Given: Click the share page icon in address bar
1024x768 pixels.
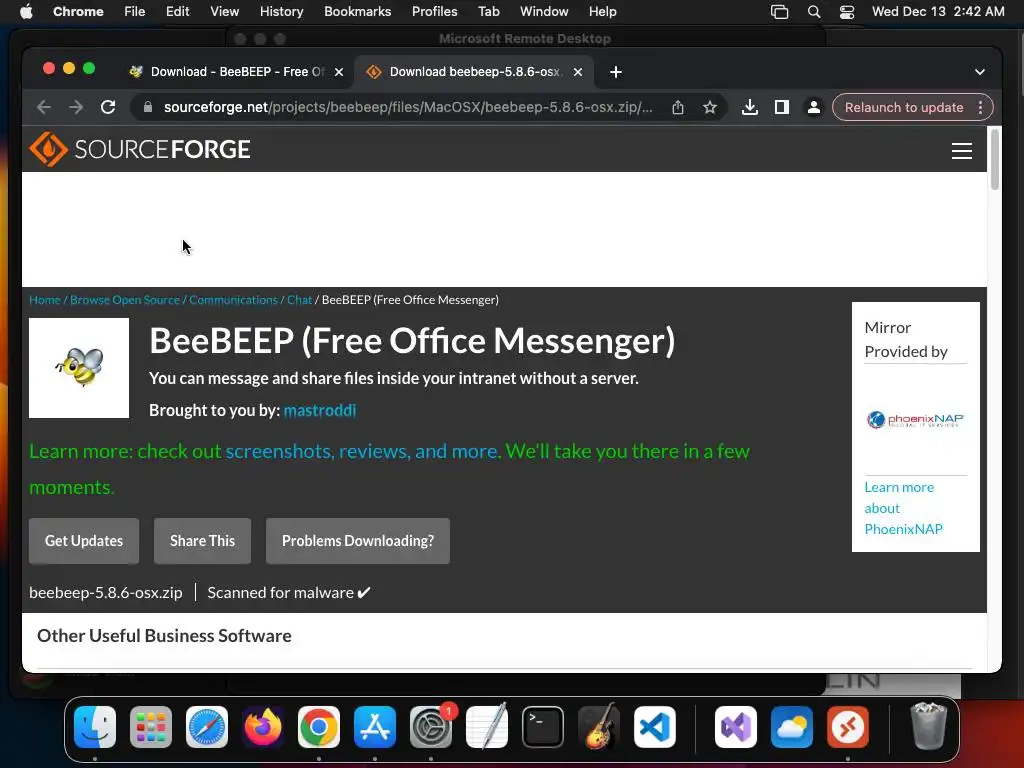Looking at the screenshot, I should [x=678, y=107].
